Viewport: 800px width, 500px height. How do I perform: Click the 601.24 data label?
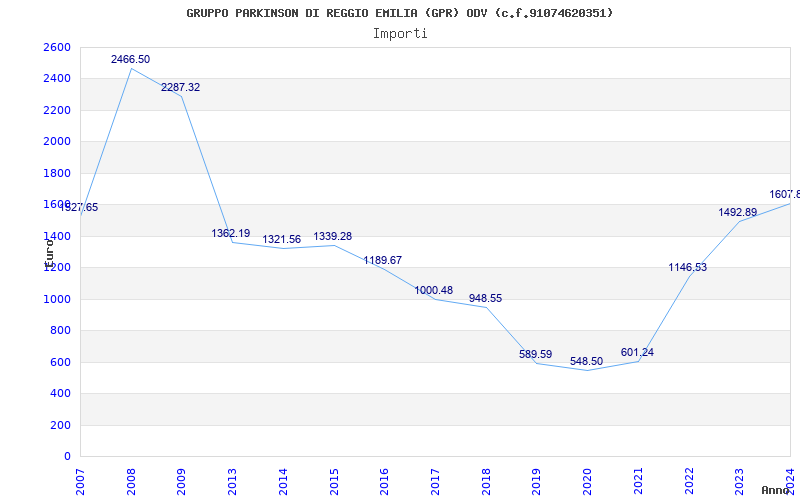[637, 353]
